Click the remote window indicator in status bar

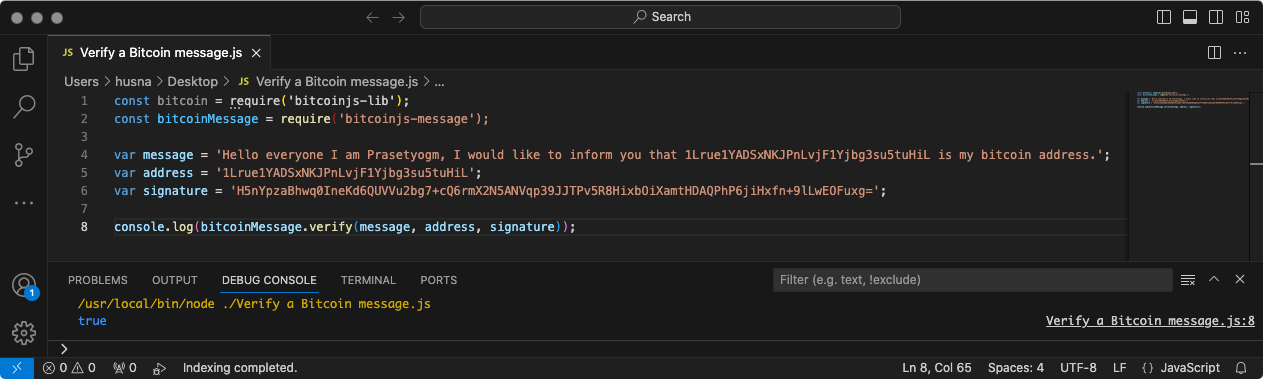[x=17, y=368]
